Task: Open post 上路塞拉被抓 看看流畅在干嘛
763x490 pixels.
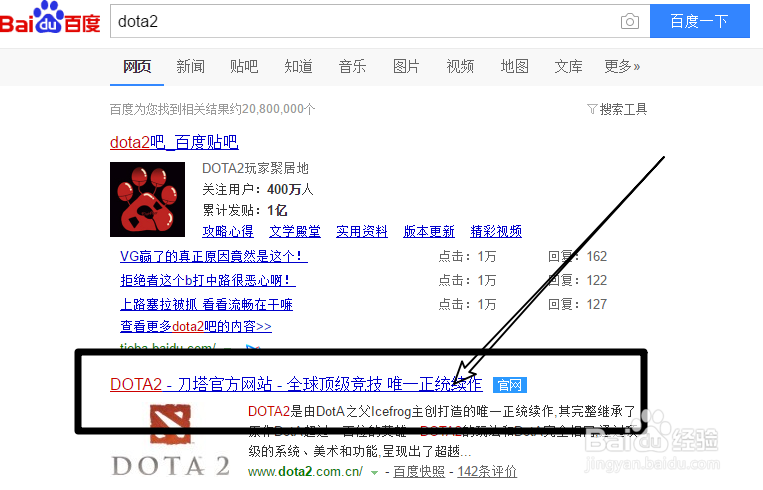Action: 206,304
